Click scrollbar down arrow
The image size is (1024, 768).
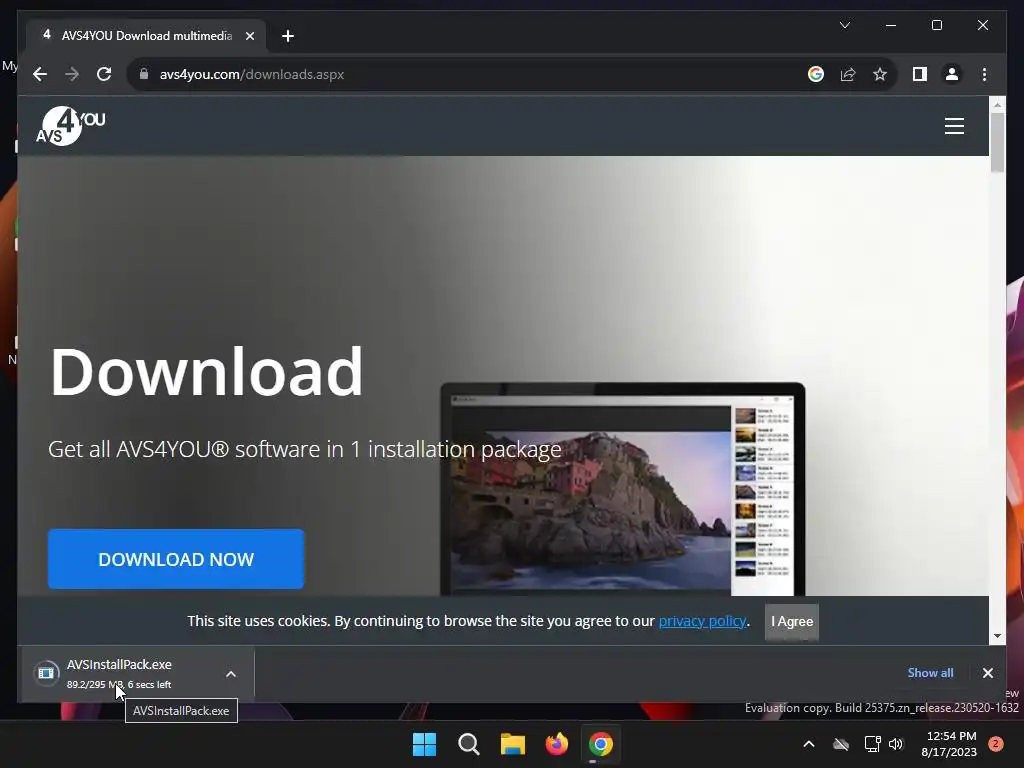click(x=997, y=635)
